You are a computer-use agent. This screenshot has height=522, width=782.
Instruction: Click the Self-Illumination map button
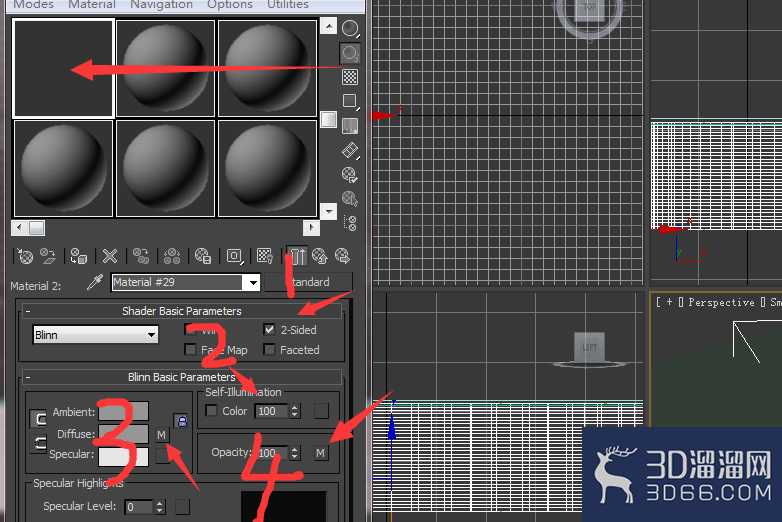(x=321, y=411)
